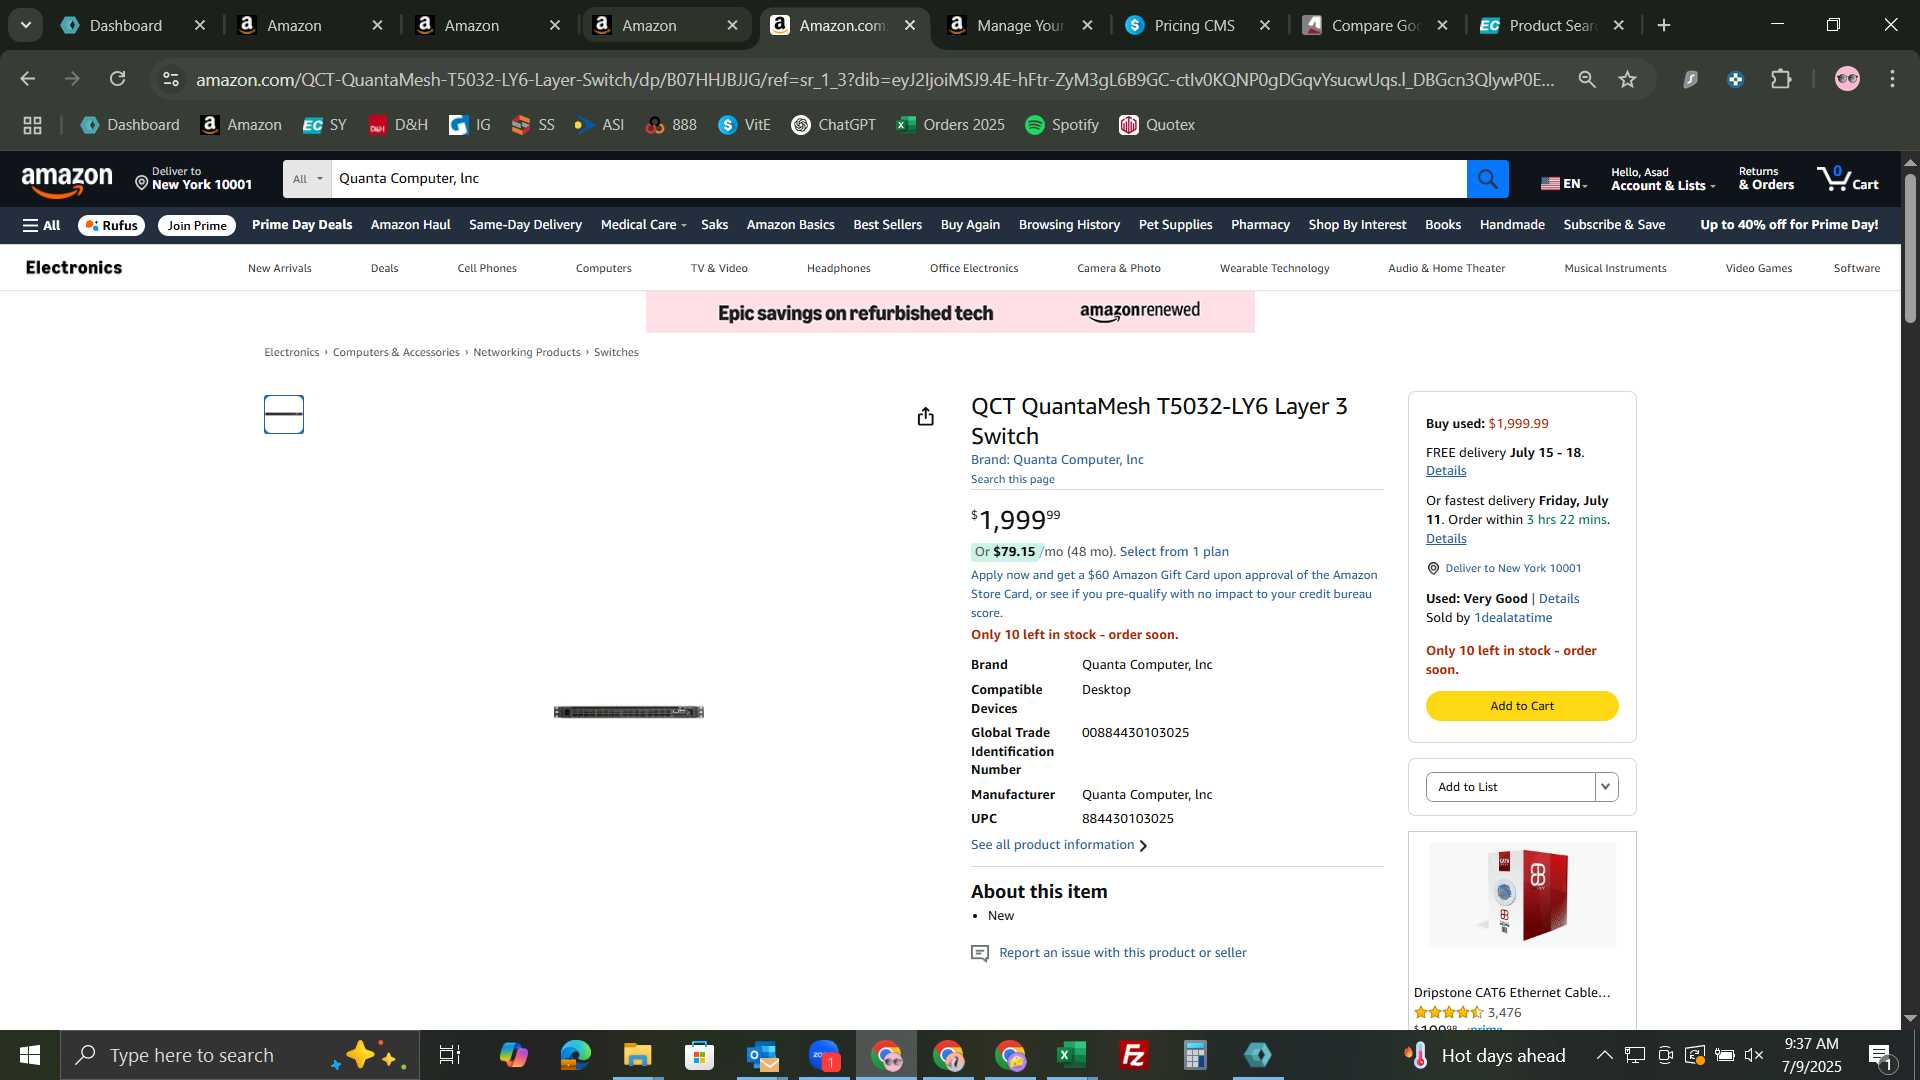Image resolution: width=1920 pixels, height=1080 pixels.
Task: Open the Computers electronics subcategory
Action: point(603,268)
